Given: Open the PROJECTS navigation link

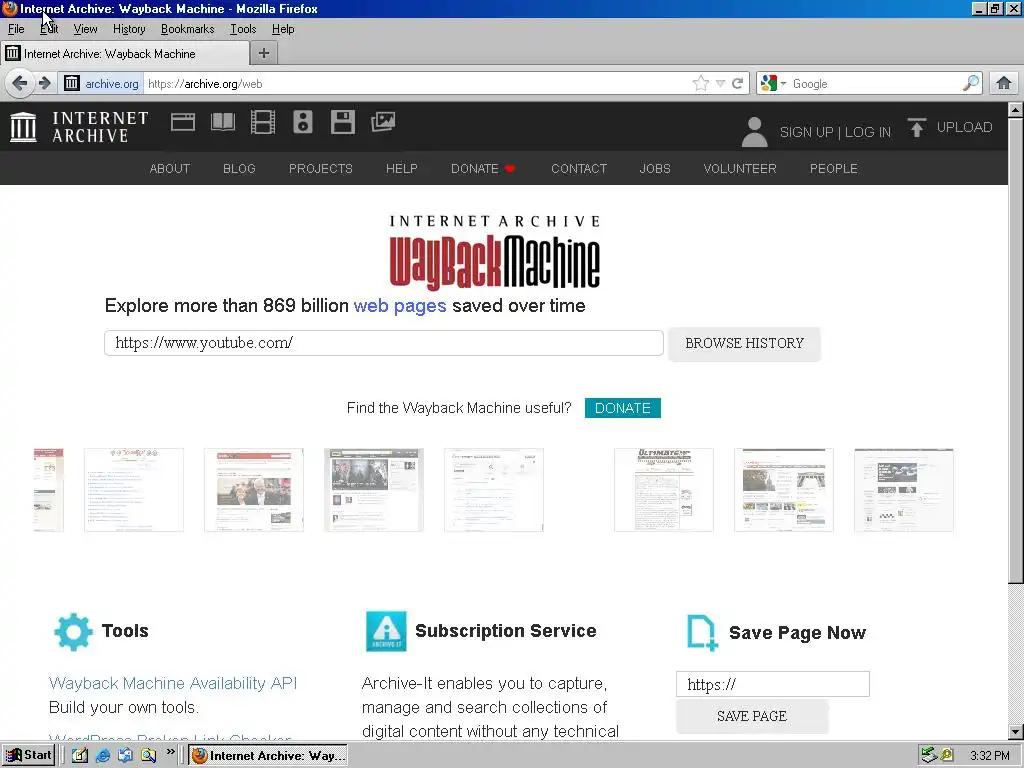Looking at the screenshot, I should click(321, 168).
